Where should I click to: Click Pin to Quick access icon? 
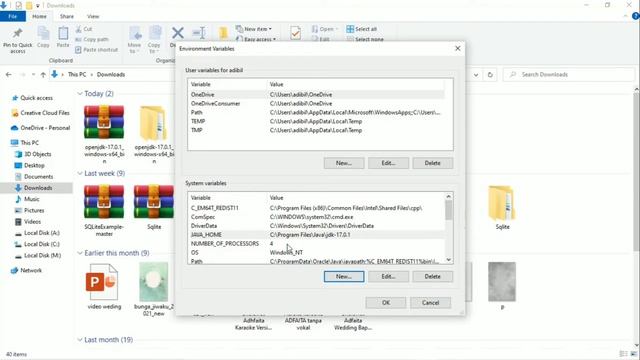tap(18, 33)
